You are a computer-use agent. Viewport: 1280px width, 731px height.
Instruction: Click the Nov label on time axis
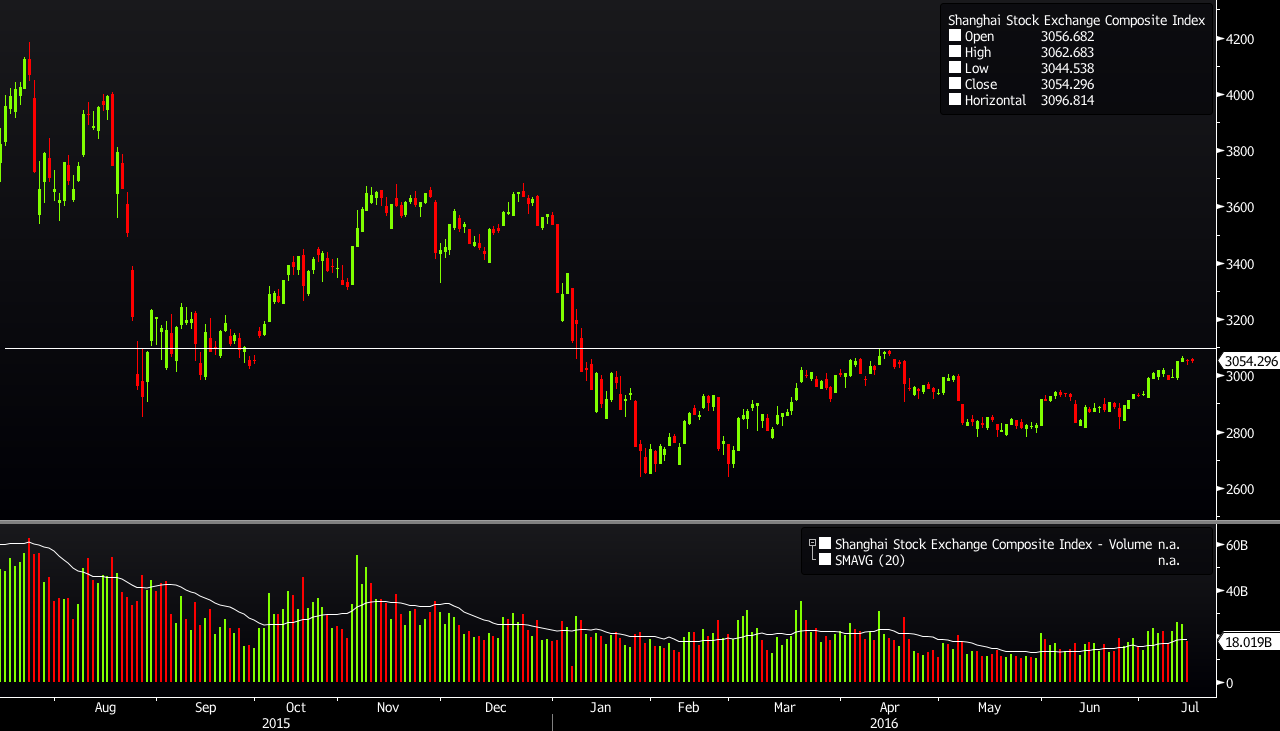click(x=388, y=707)
